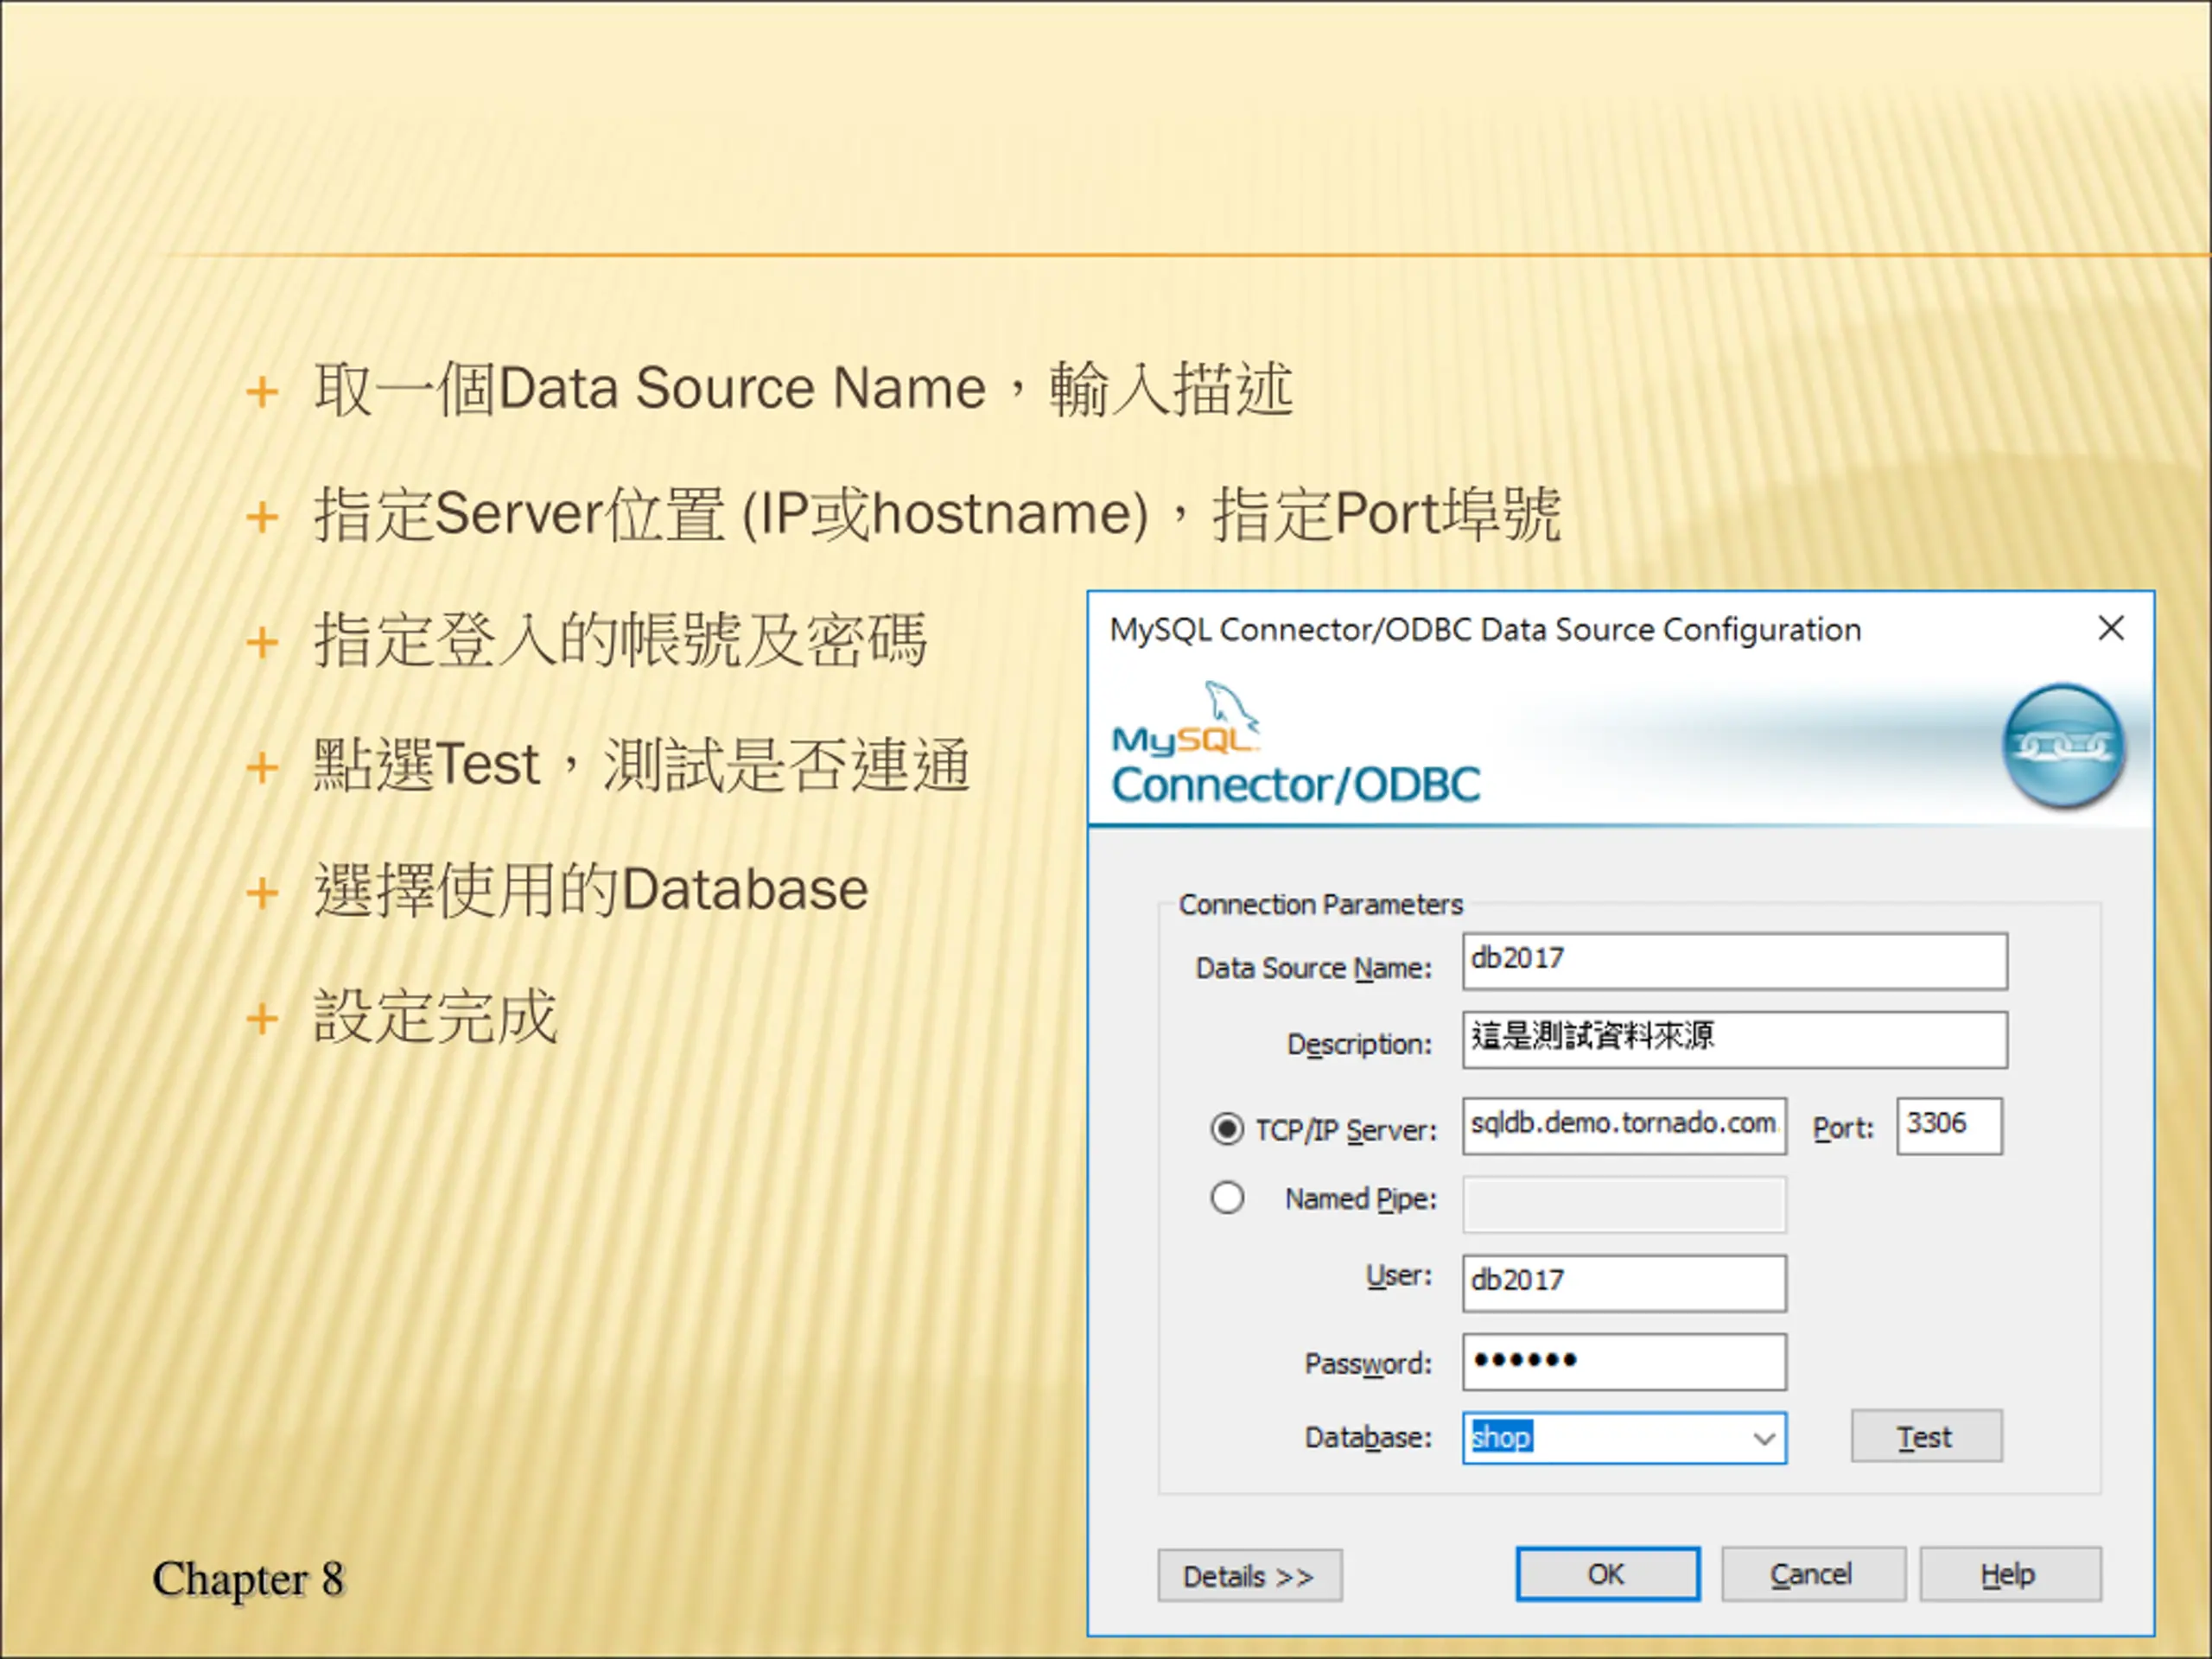The width and height of the screenshot is (2212, 1659).
Task: Click the 點選Test bullet text
Action: [x=641, y=765]
